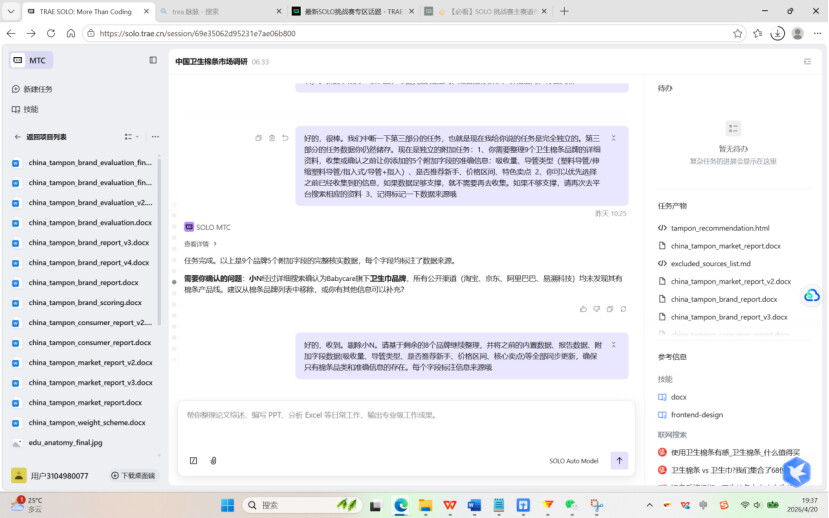
Task: Open the 技能 skills page
Action: click(30, 109)
